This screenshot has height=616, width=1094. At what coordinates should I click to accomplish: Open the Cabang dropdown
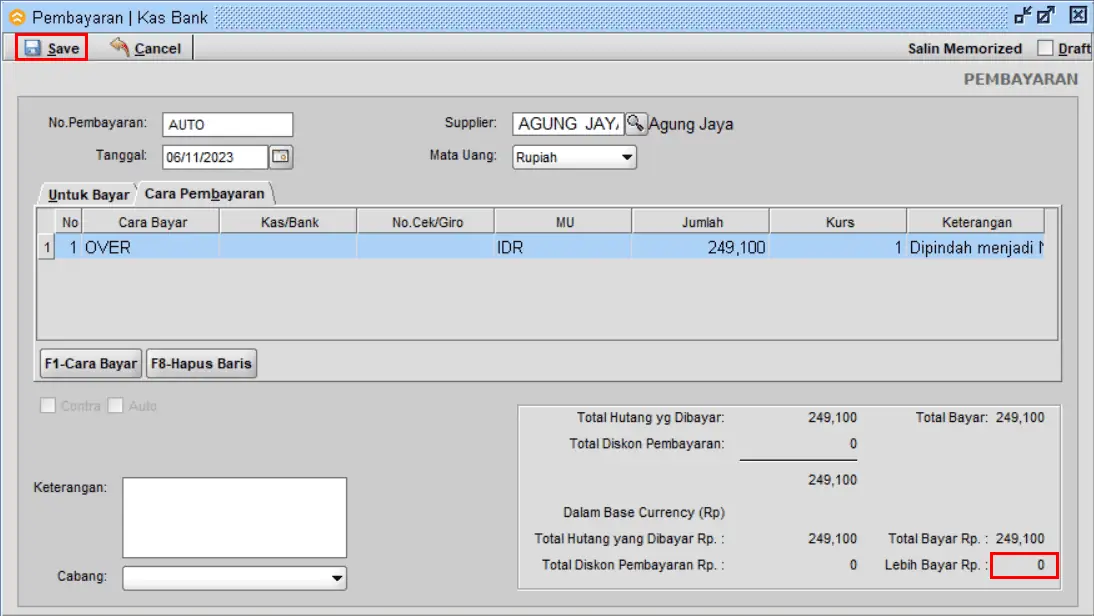pos(337,578)
